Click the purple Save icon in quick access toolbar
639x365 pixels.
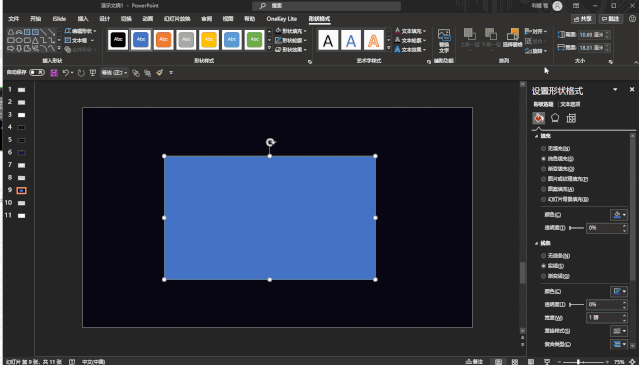54,73
